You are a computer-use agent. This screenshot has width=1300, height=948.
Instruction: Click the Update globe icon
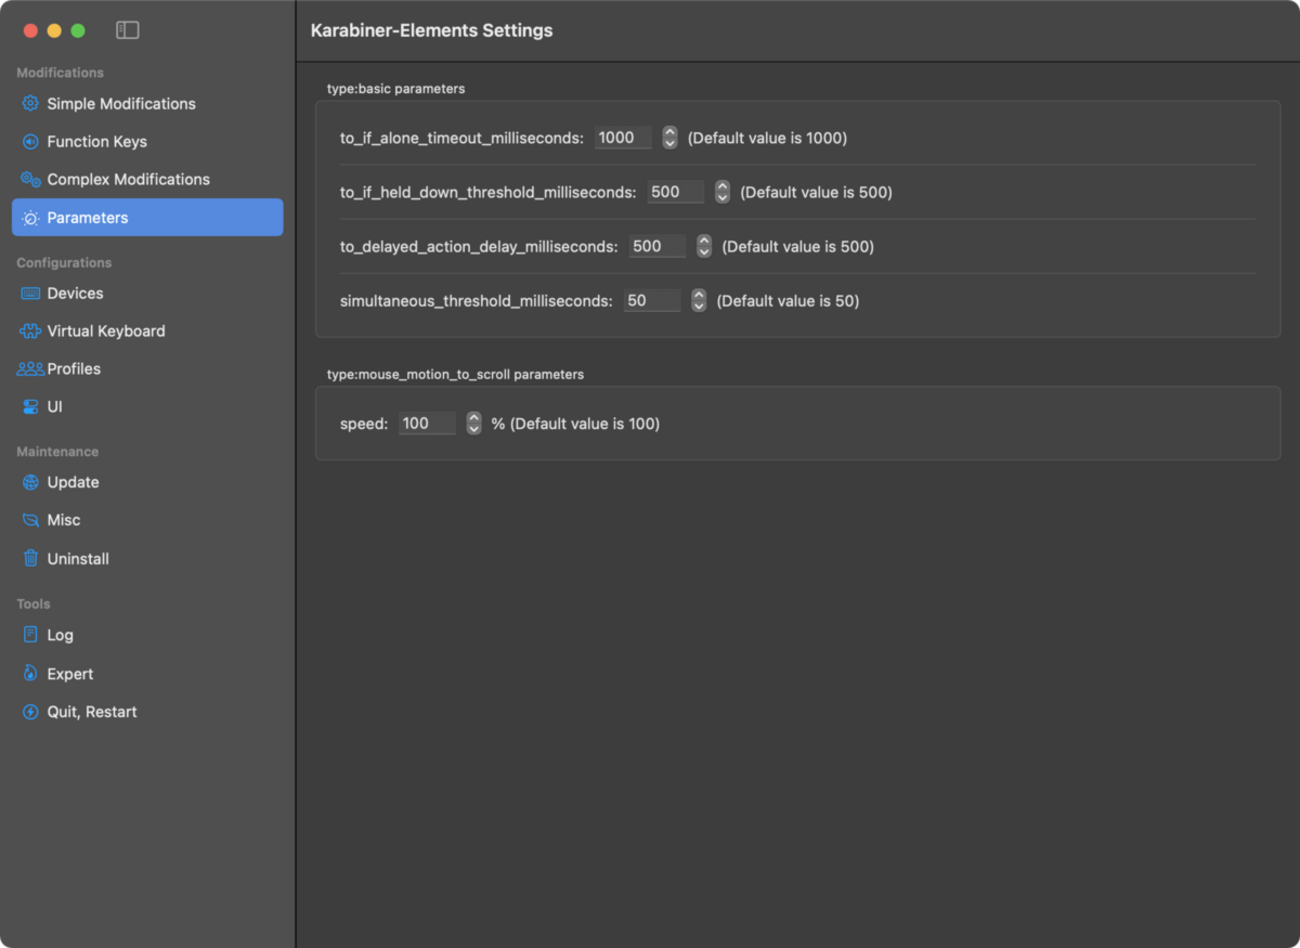pos(30,482)
